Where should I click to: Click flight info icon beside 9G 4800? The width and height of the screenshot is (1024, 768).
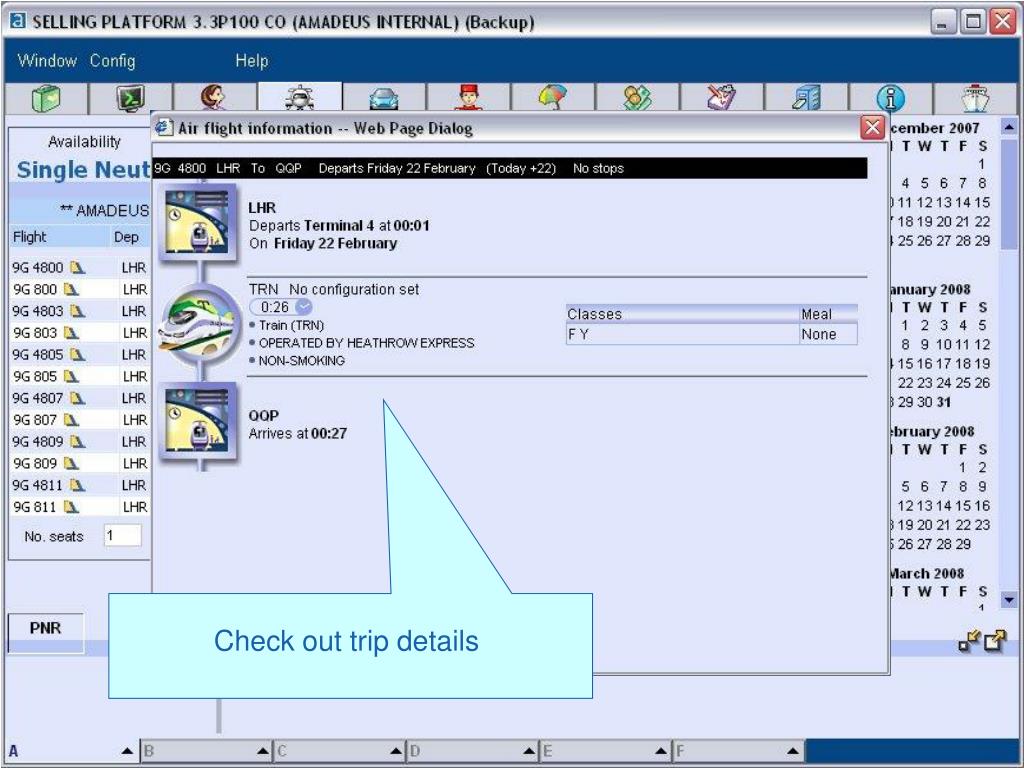click(78, 268)
